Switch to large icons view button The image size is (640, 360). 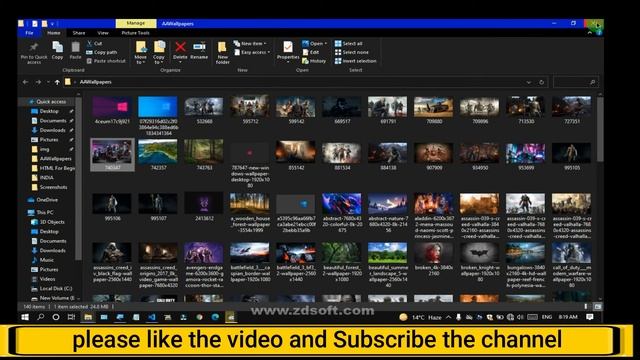pyautogui.click(x=597, y=306)
